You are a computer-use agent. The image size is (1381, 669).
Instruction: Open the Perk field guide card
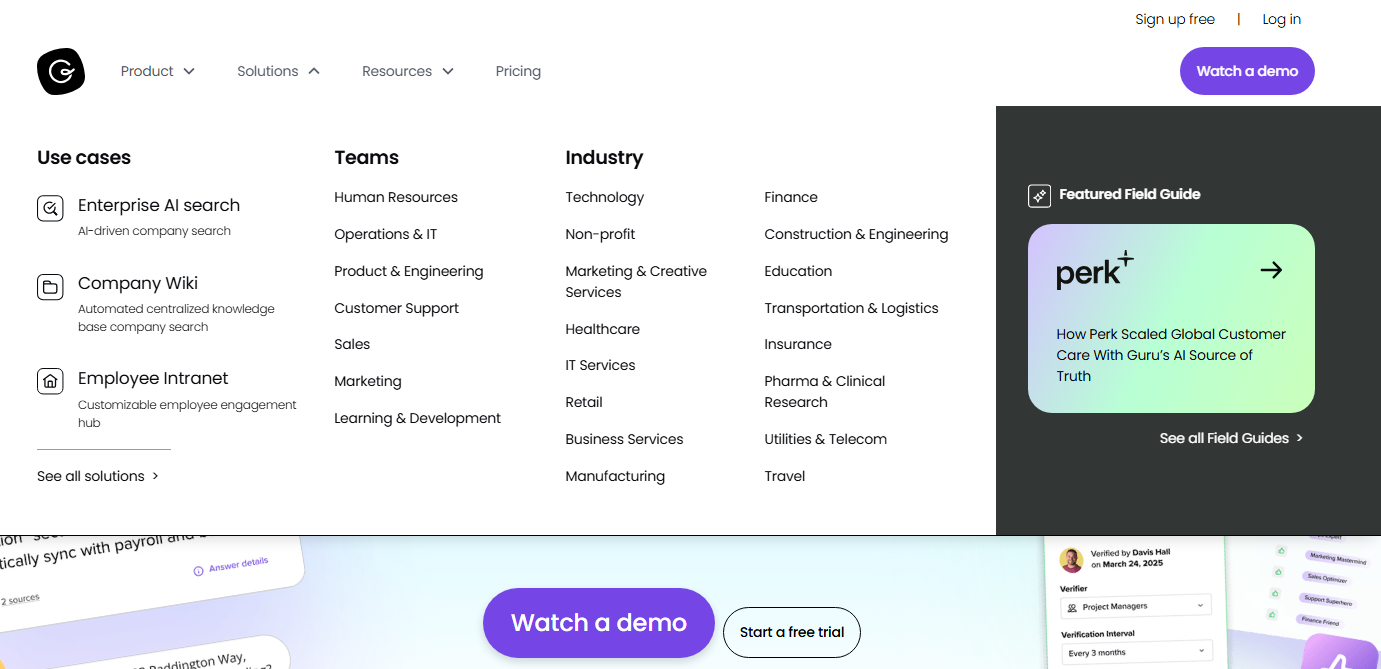(x=1171, y=318)
